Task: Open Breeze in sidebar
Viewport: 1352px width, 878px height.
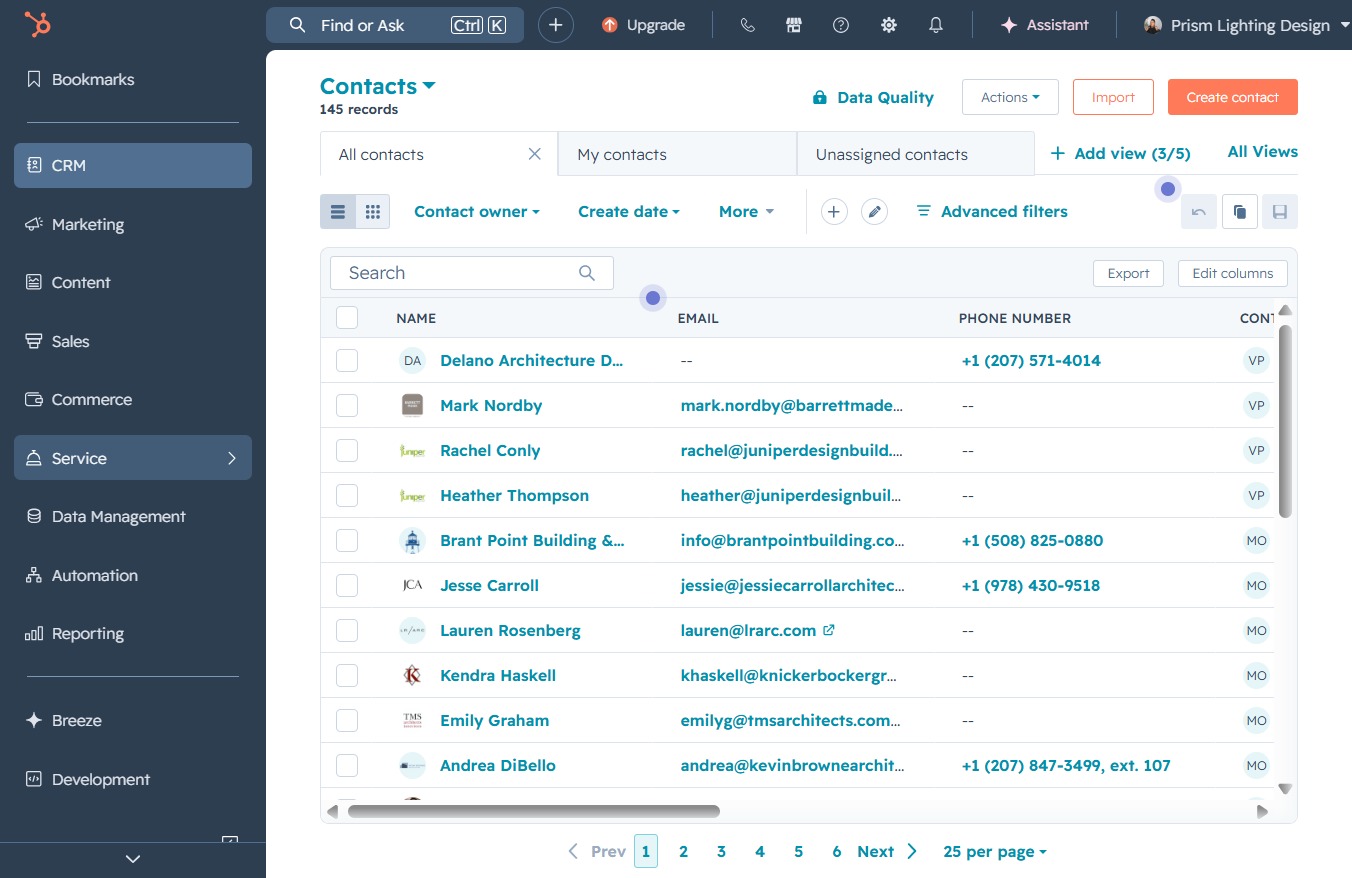Action: tap(133, 720)
